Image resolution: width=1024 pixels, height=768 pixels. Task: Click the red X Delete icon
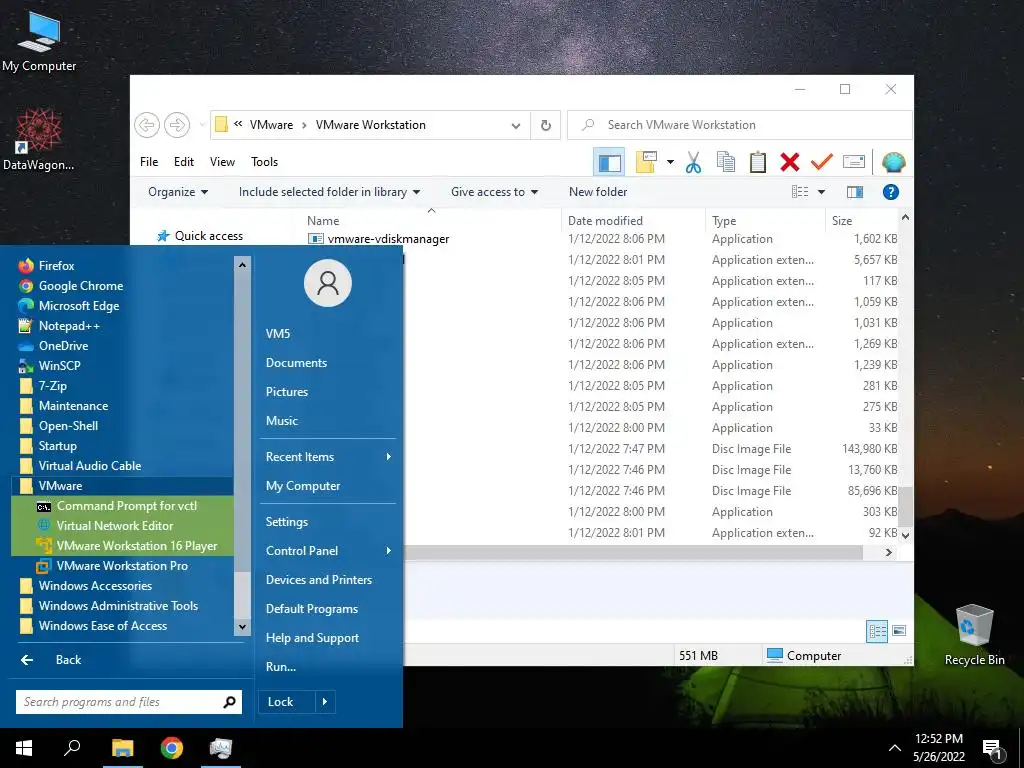point(790,162)
